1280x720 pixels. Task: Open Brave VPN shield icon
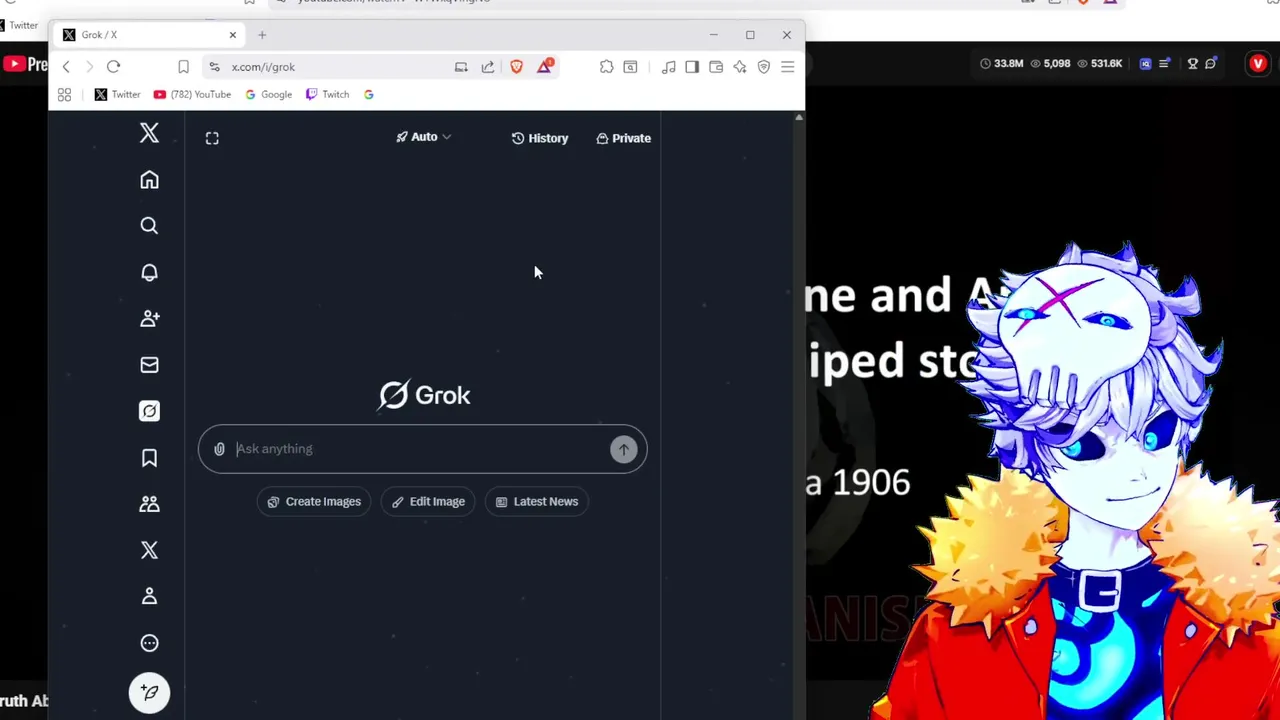tap(764, 67)
